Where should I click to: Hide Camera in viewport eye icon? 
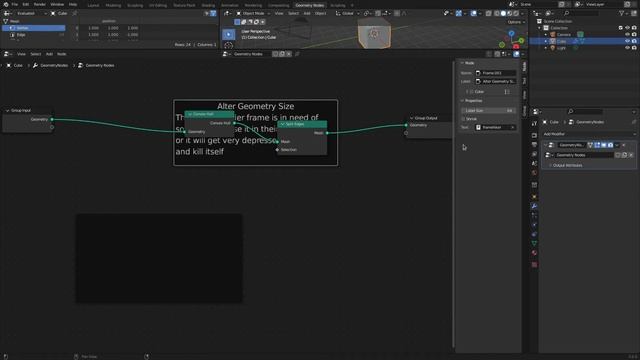(x=627, y=35)
